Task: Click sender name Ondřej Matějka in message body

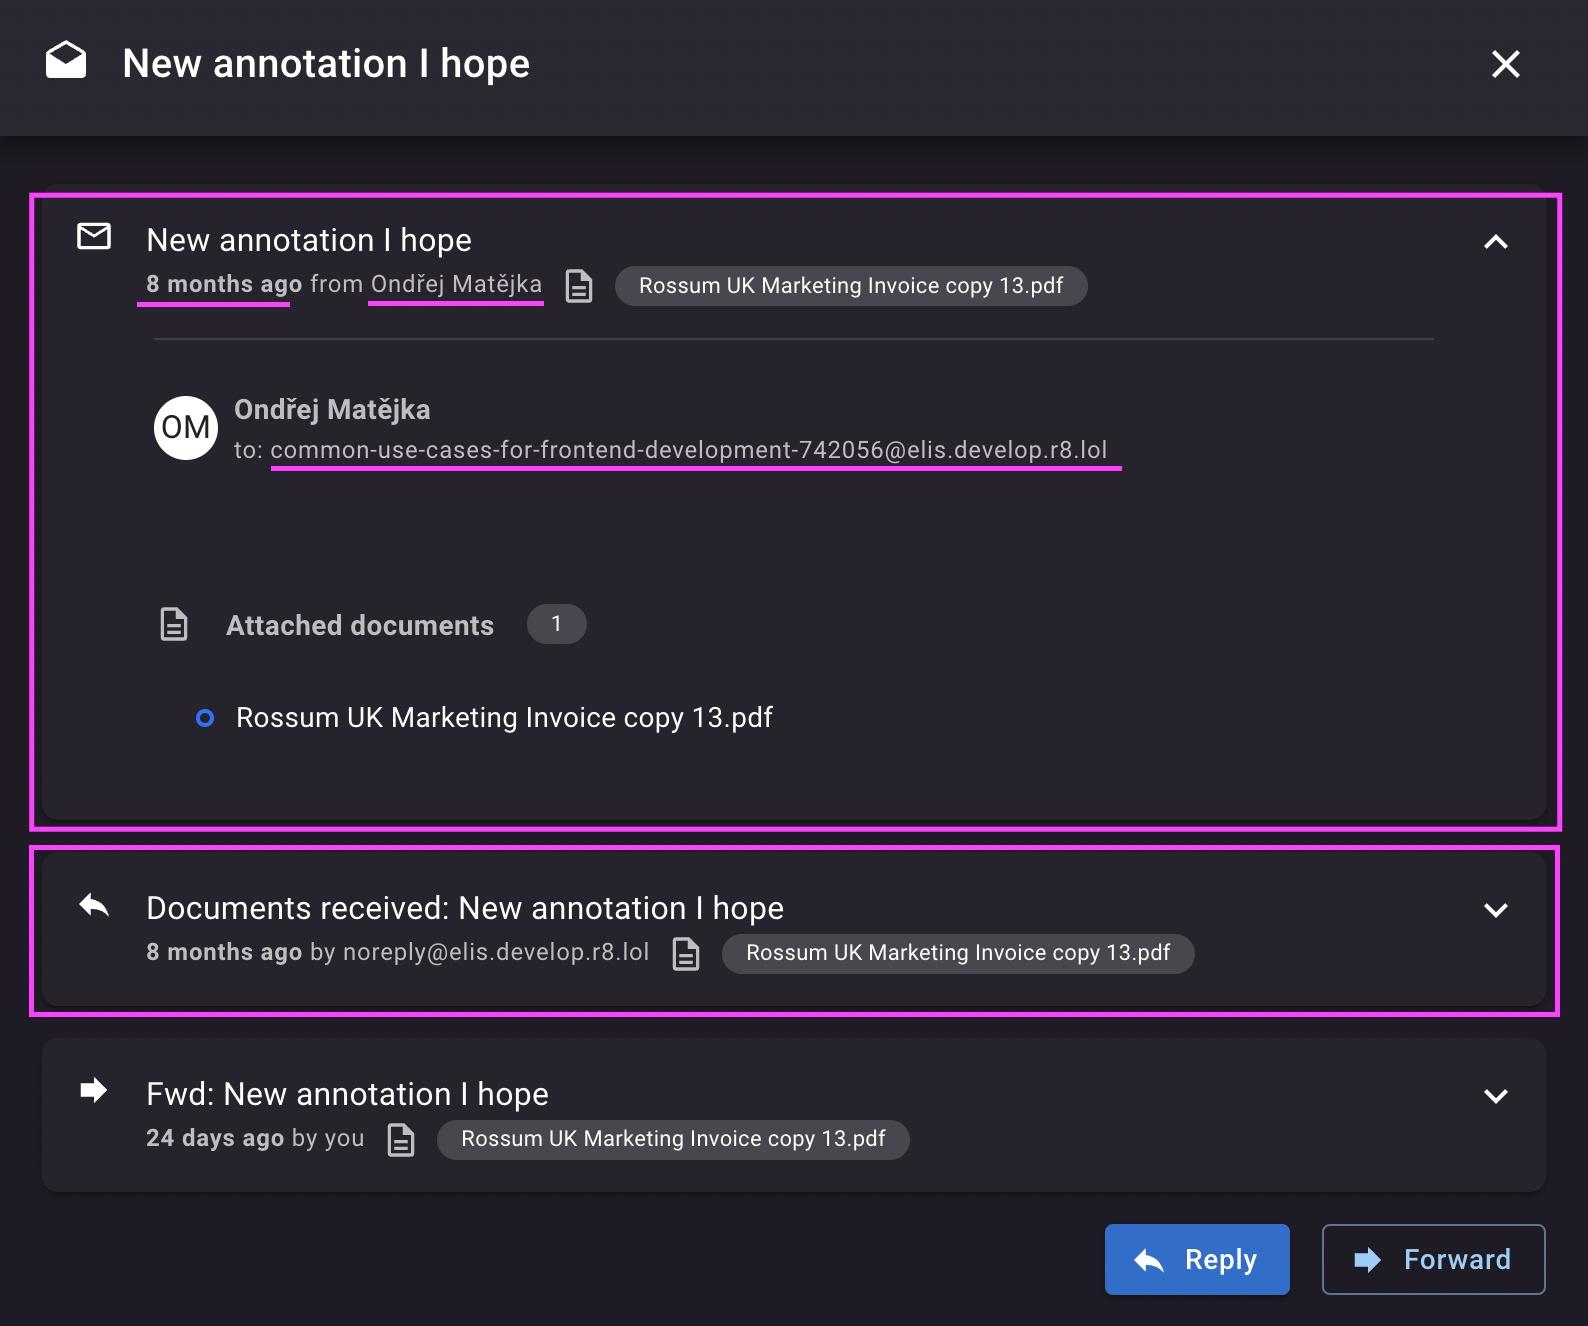Action: tap(332, 410)
